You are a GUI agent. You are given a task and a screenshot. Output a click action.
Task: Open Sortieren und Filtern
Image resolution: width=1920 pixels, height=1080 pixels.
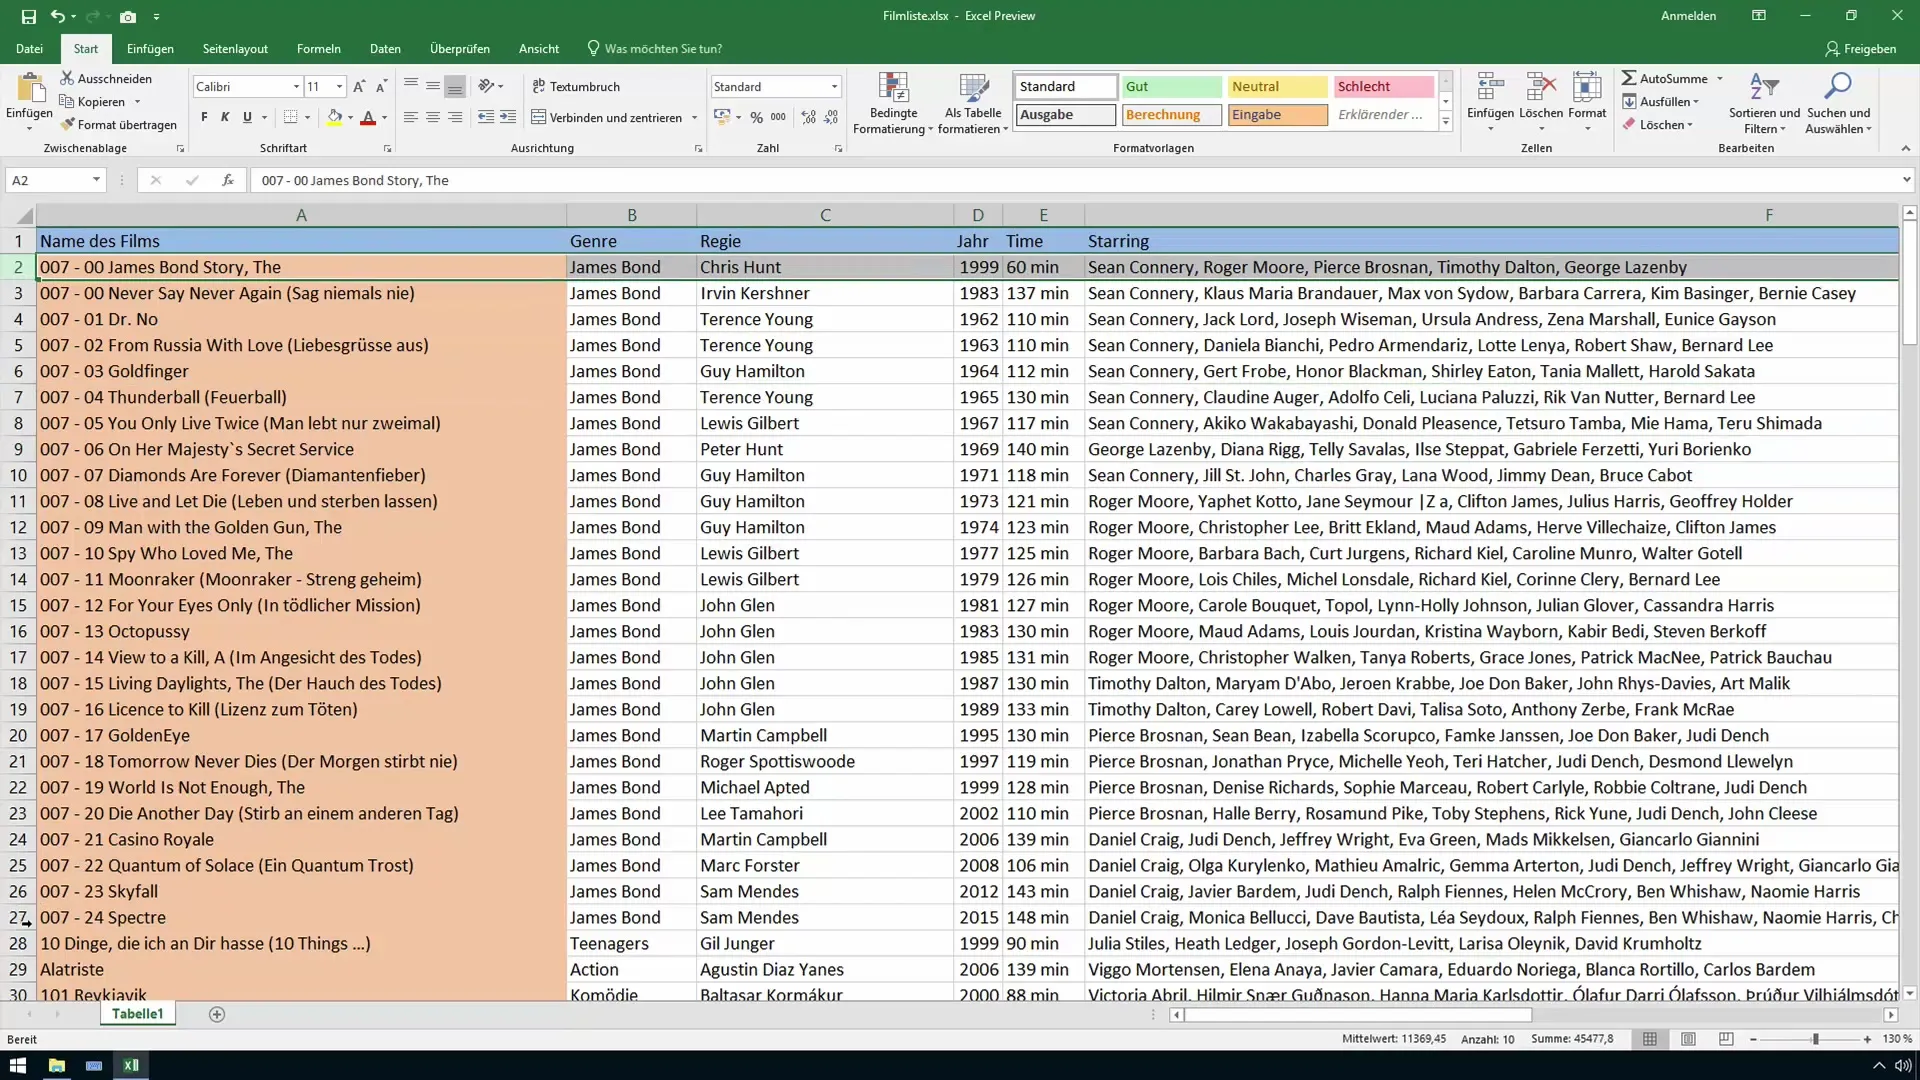[1764, 103]
